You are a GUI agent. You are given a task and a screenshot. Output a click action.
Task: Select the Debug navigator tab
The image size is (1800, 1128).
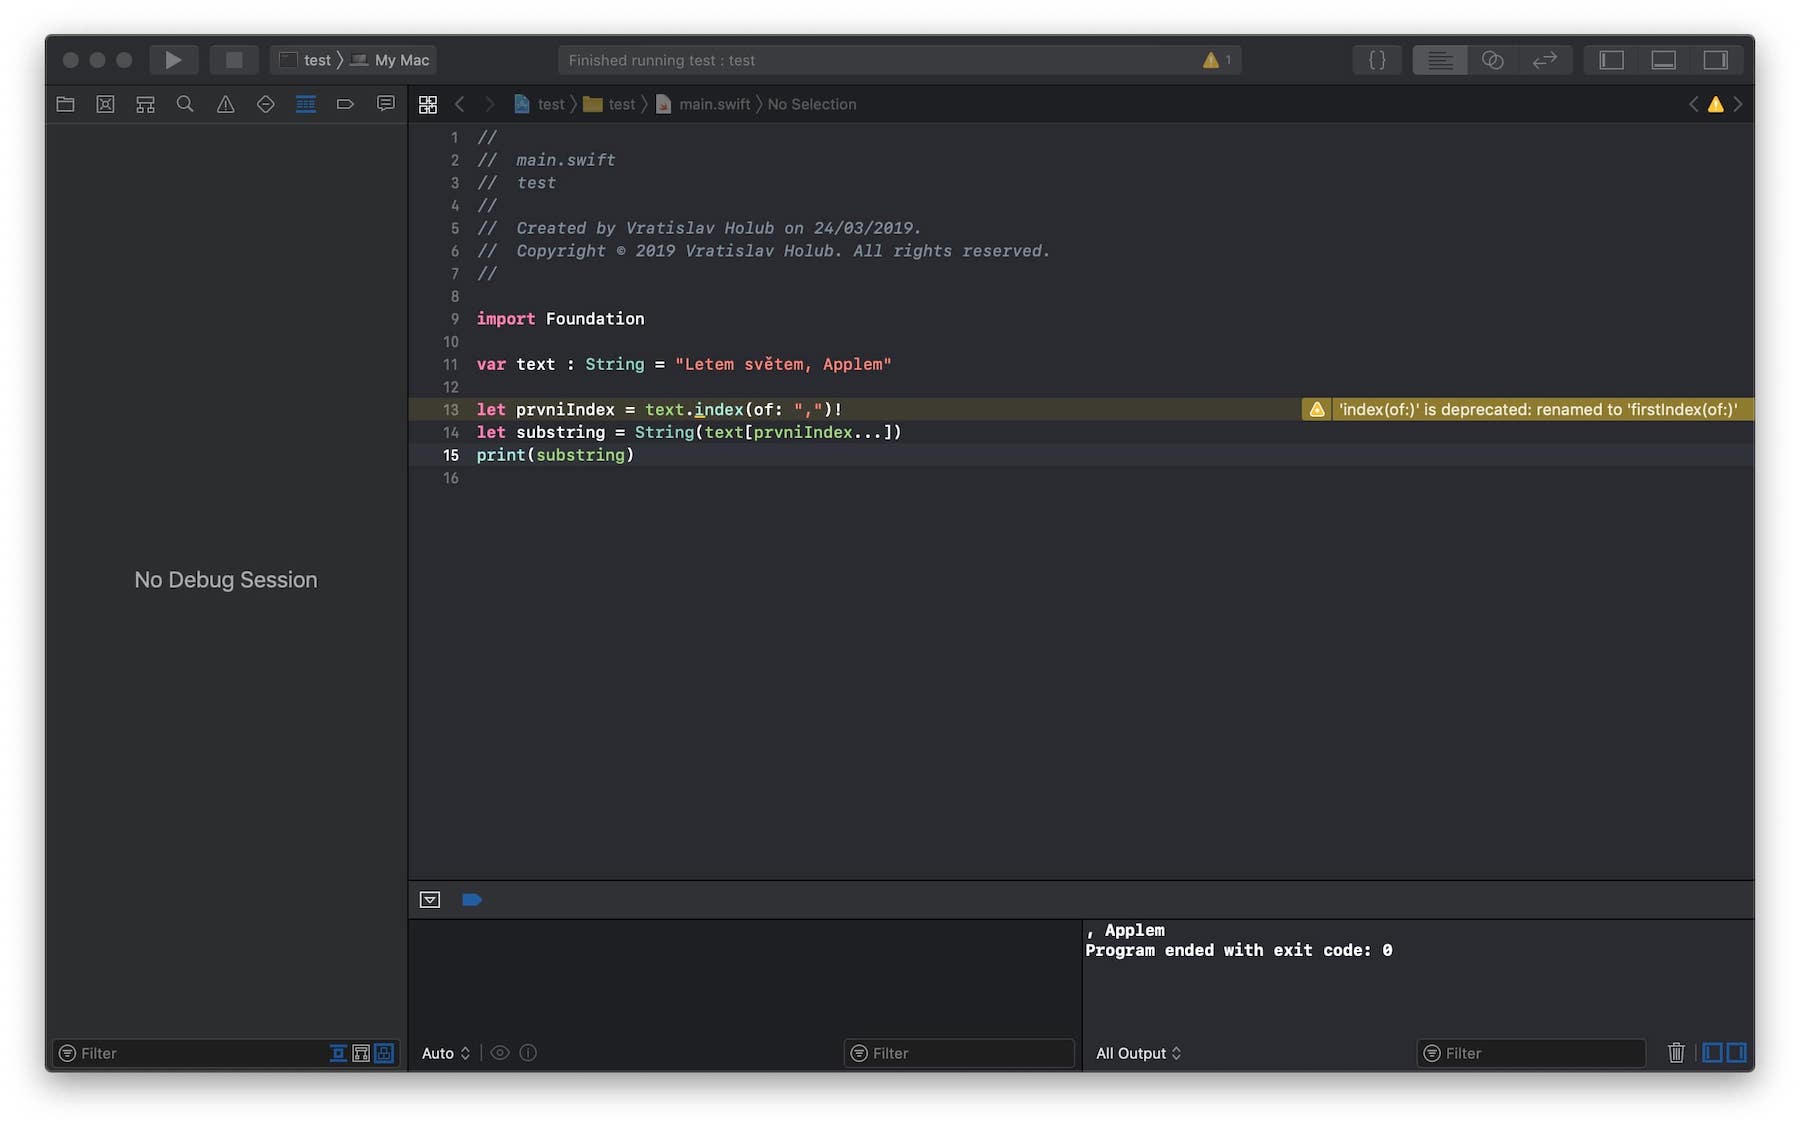coord(306,104)
